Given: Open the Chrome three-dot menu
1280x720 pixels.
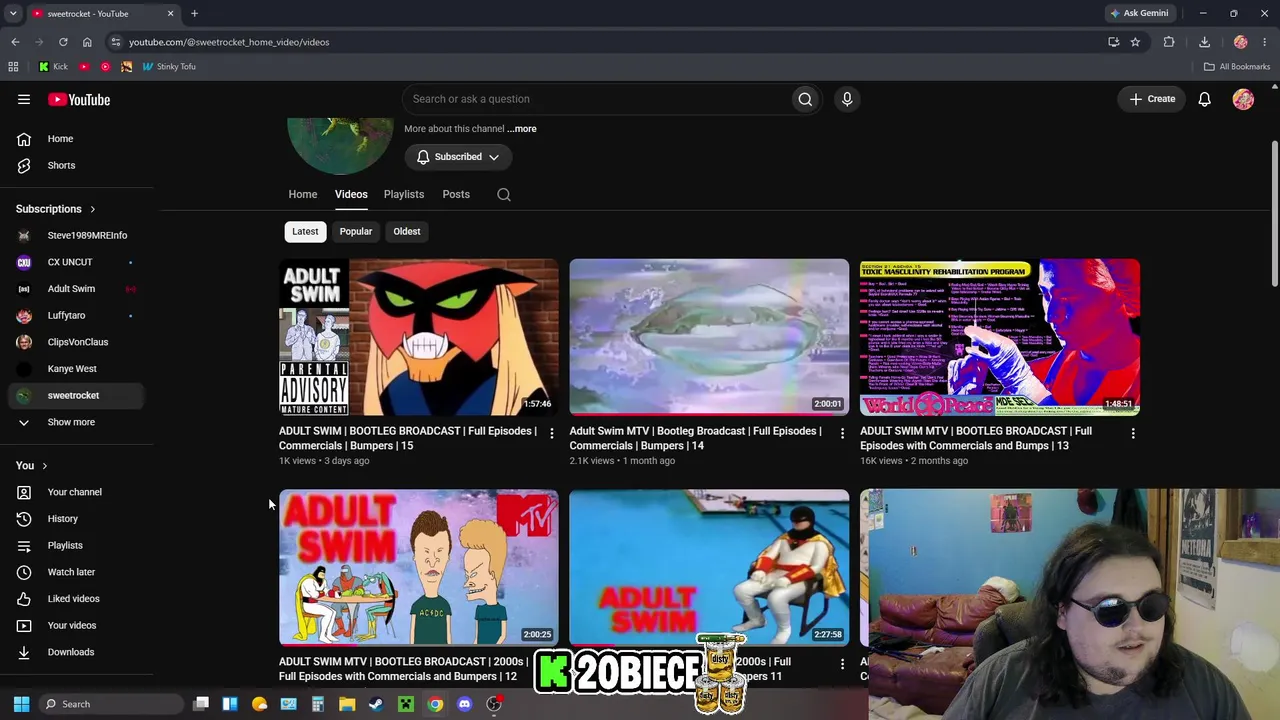Looking at the screenshot, I should 1265,42.
